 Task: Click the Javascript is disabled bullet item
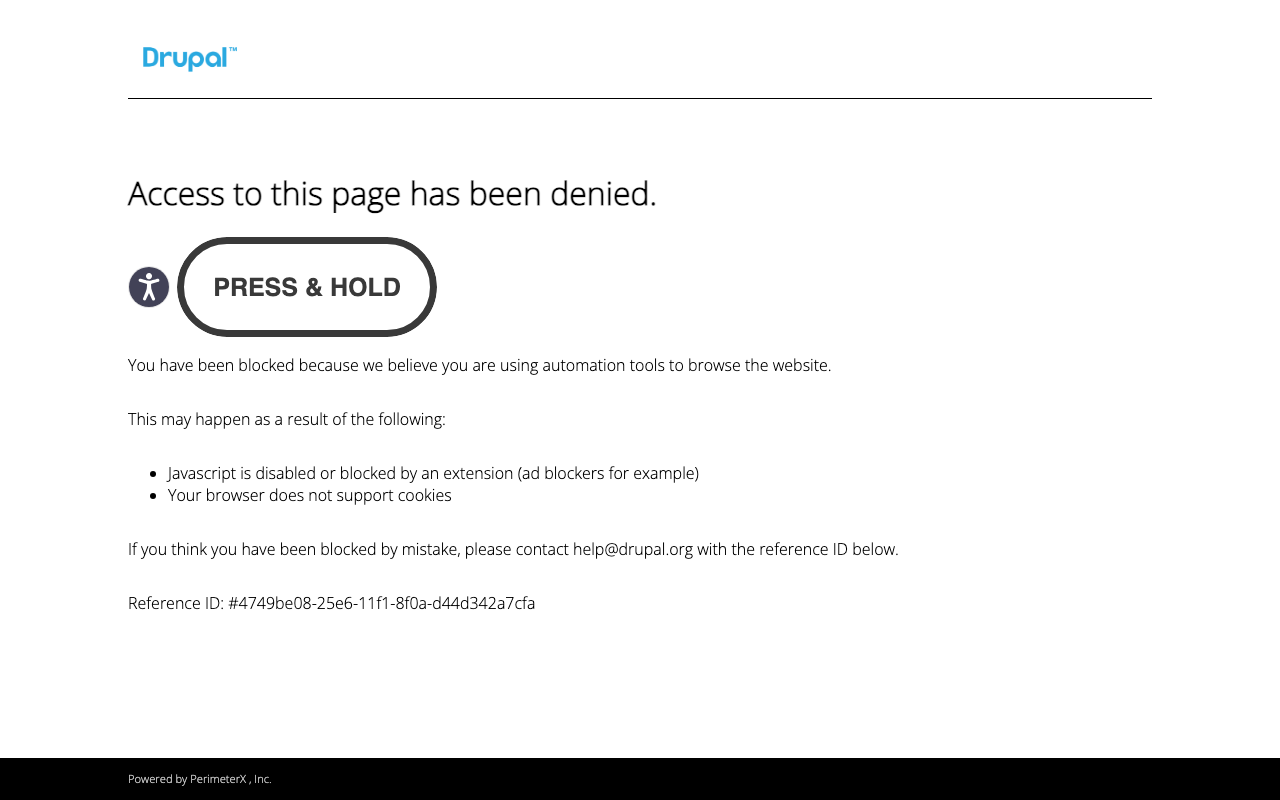pyautogui.click(x=433, y=473)
